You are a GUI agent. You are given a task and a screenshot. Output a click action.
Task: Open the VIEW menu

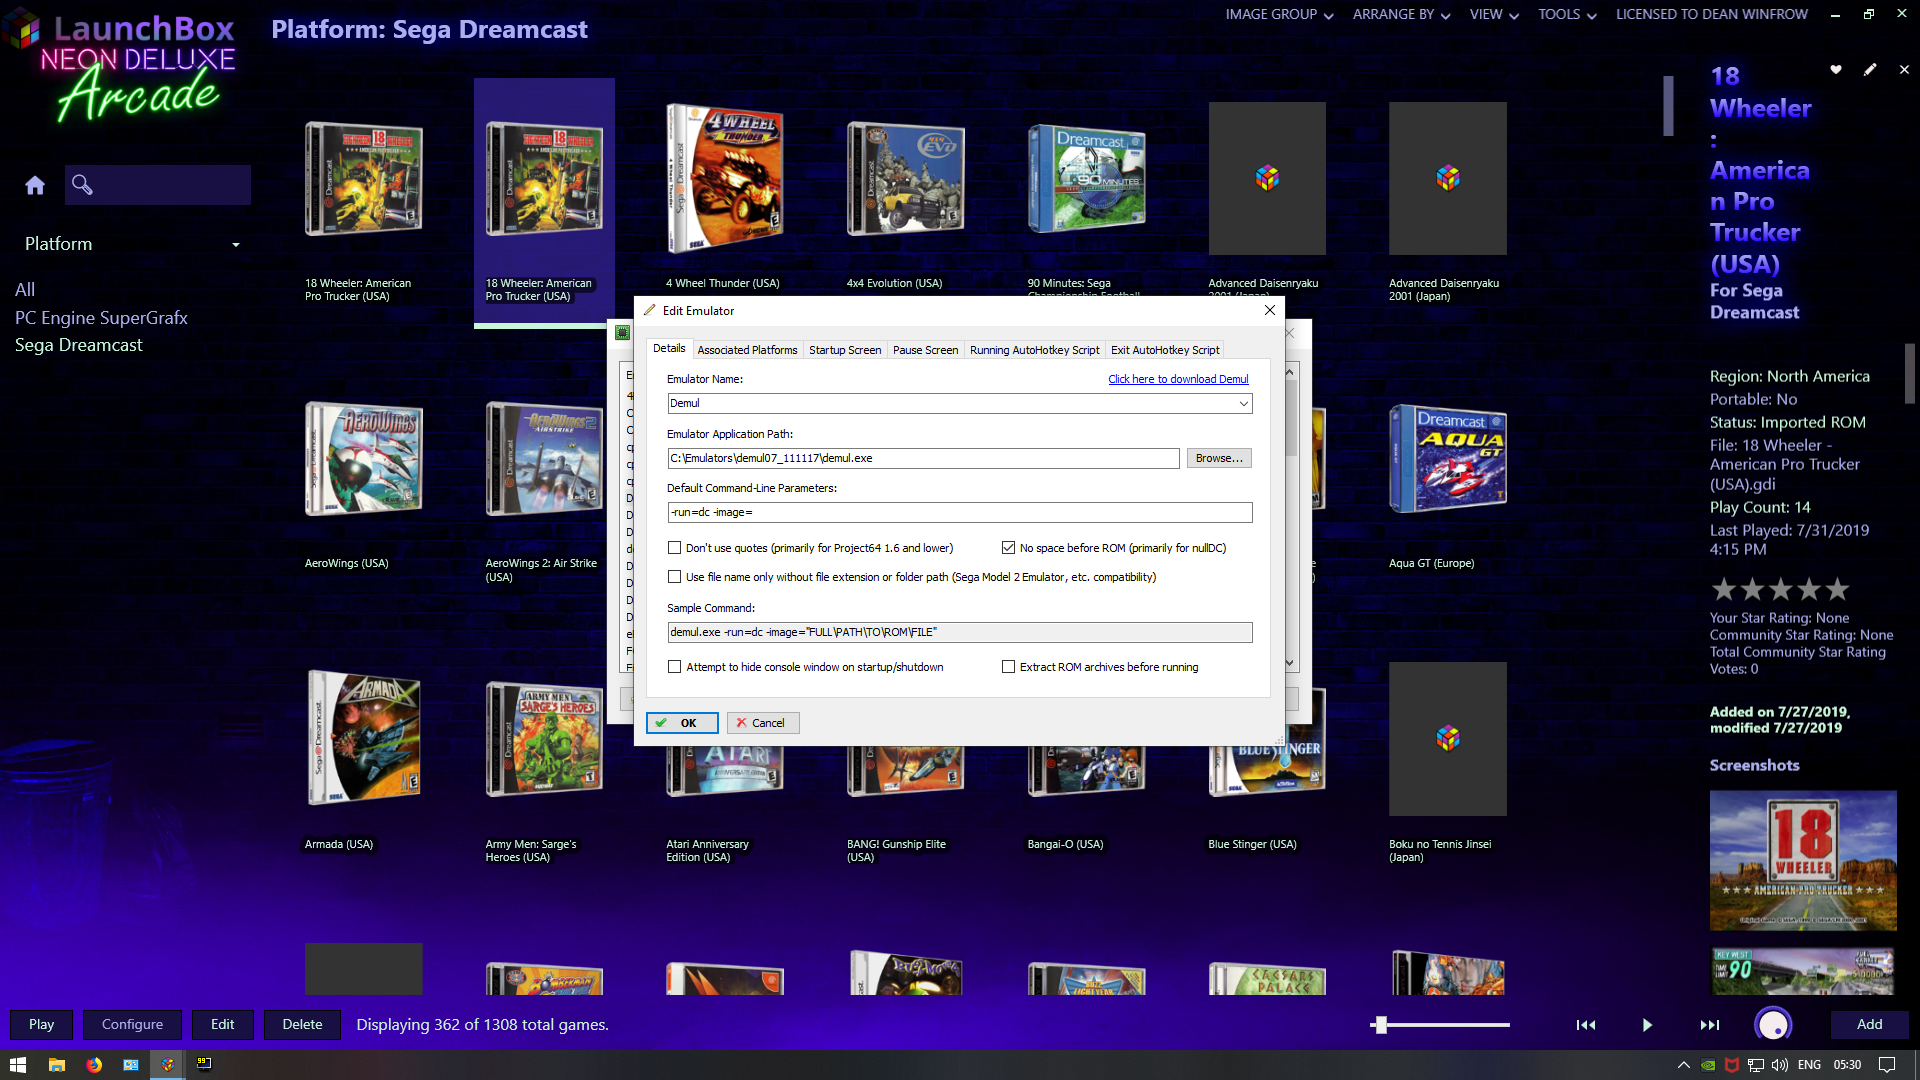coord(1494,15)
